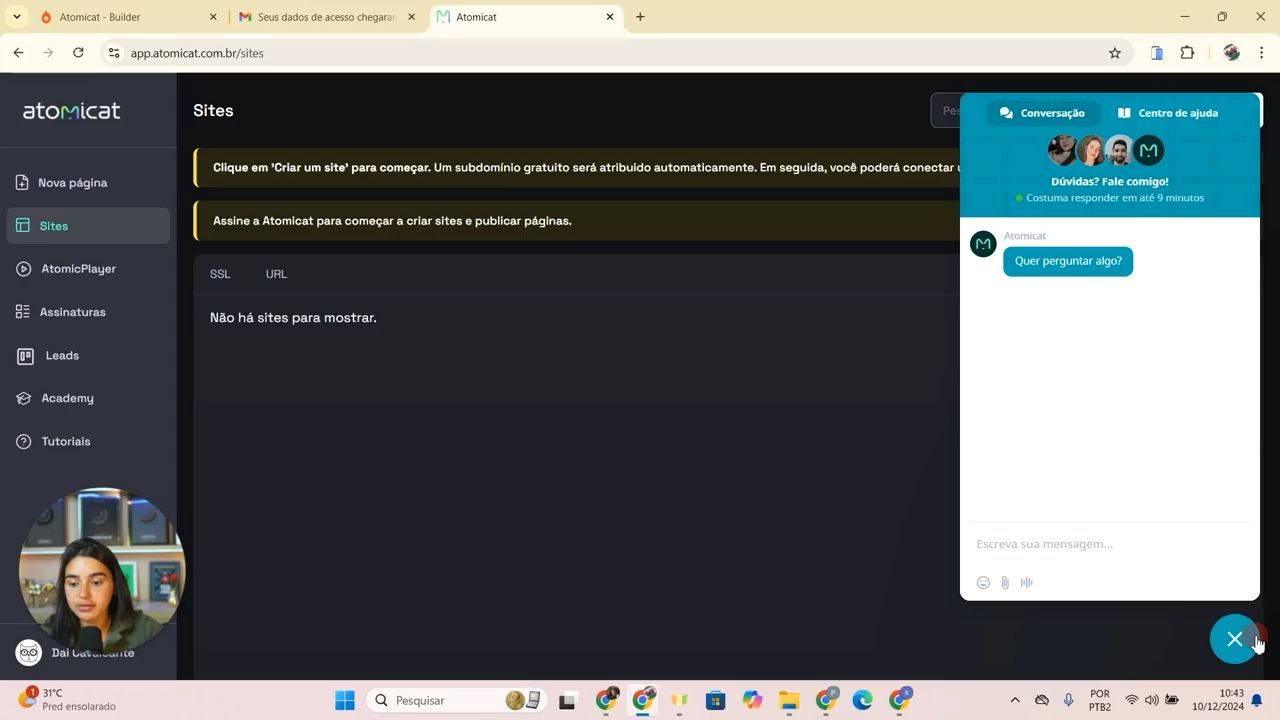Open Academy in the sidebar
Screen dimensions: 1280x720
pos(55,398)
